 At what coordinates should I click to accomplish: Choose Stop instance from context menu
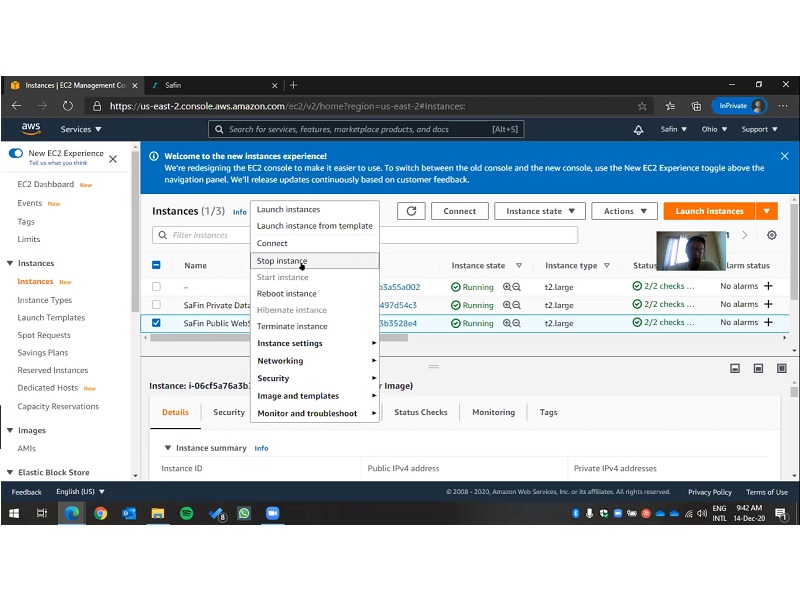314,261
